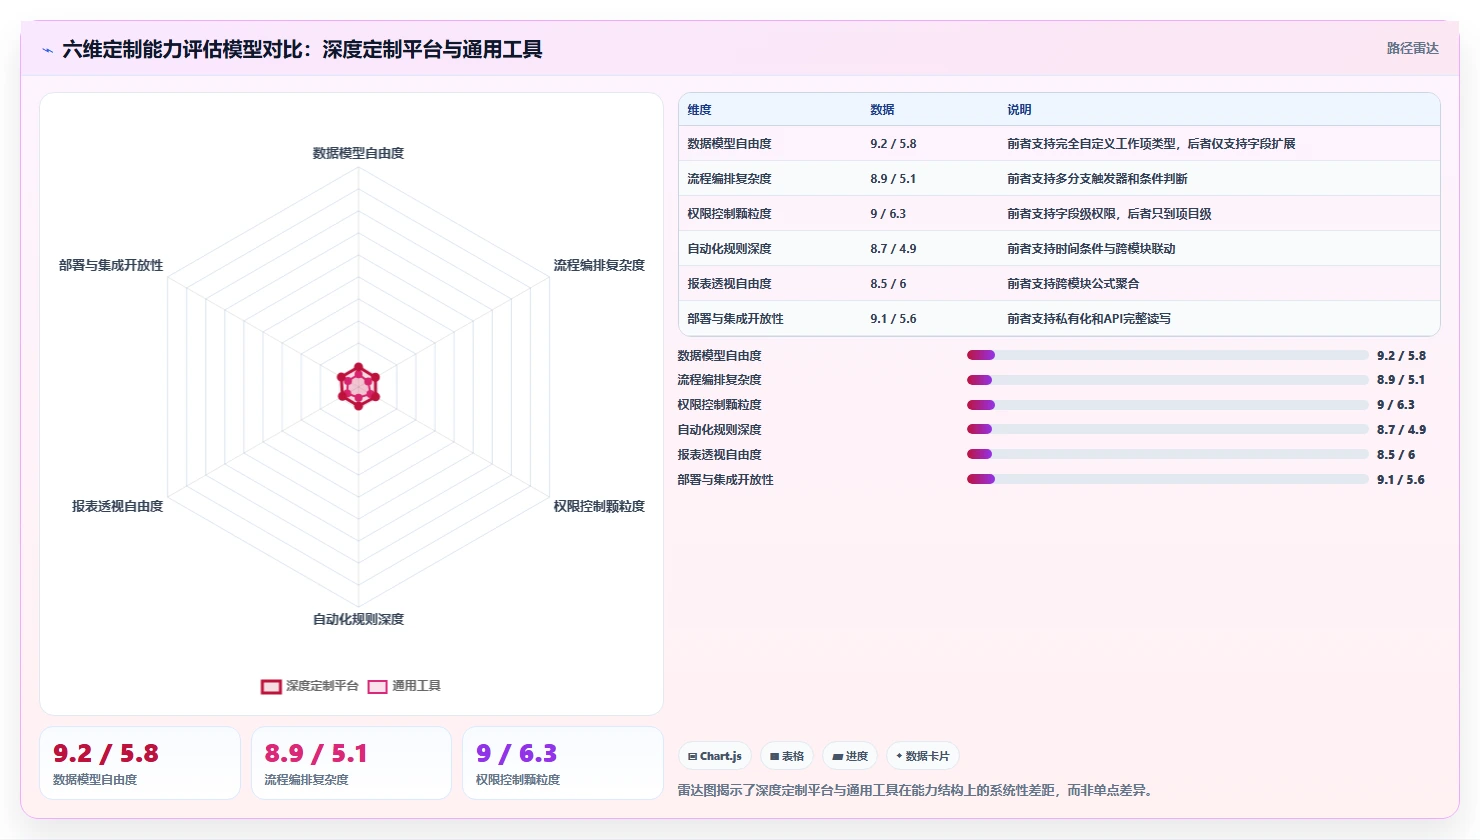Click the 数据模型自由度 progress bar

(1167, 355)
